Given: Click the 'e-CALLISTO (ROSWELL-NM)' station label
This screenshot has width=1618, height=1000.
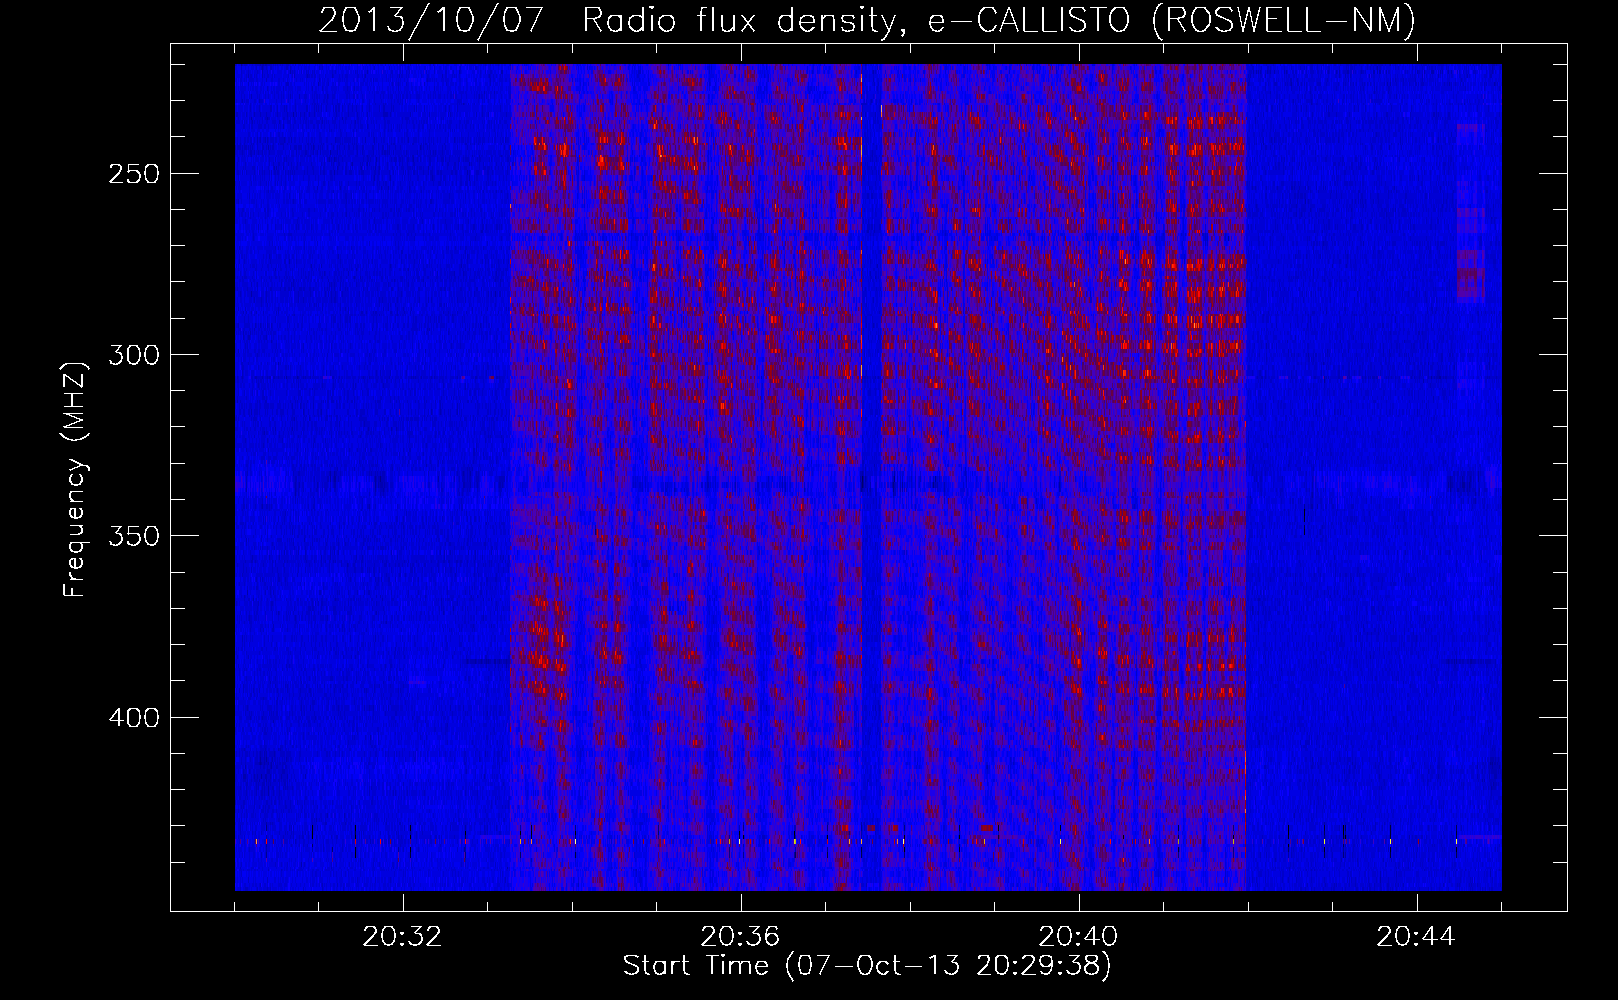Looking at the screenshot, I should (1172, 20).
